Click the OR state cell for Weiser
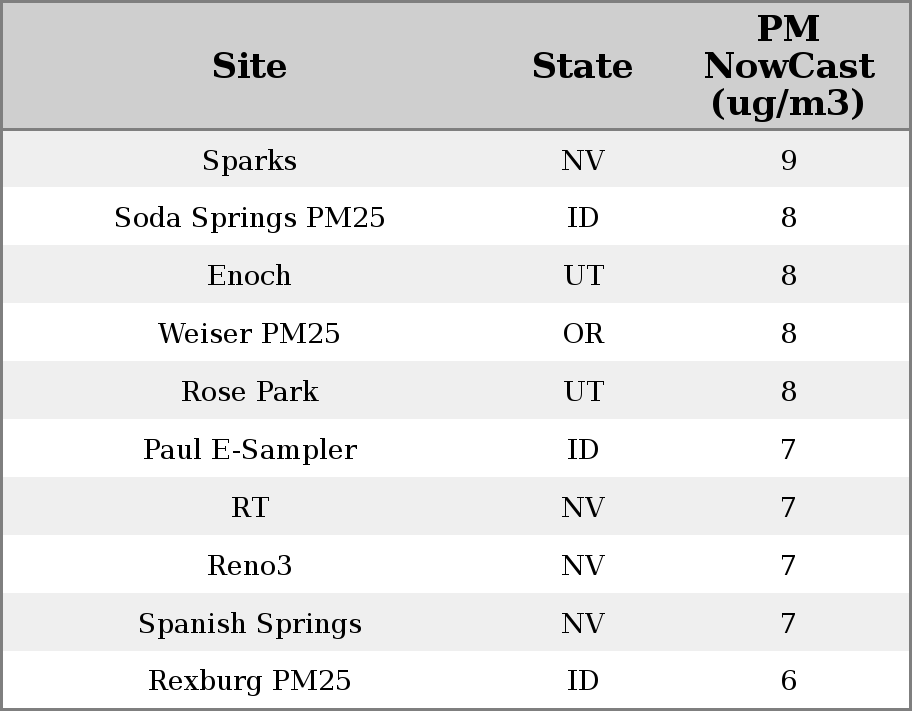912x711 pixels. [583, 334]
